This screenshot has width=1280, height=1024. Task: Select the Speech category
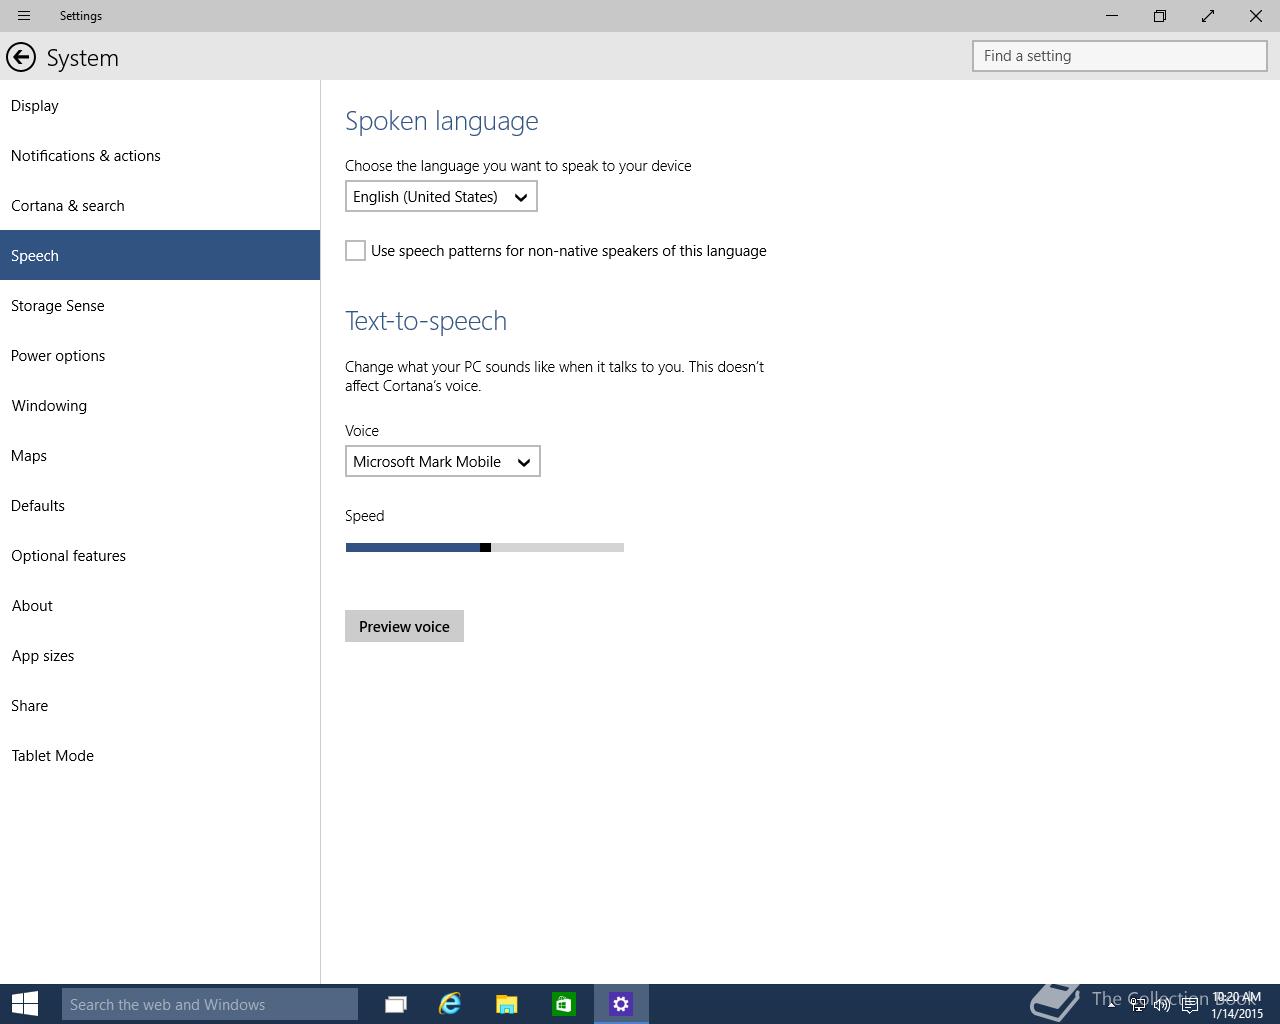pyautogui.click(x=160, y=255)
